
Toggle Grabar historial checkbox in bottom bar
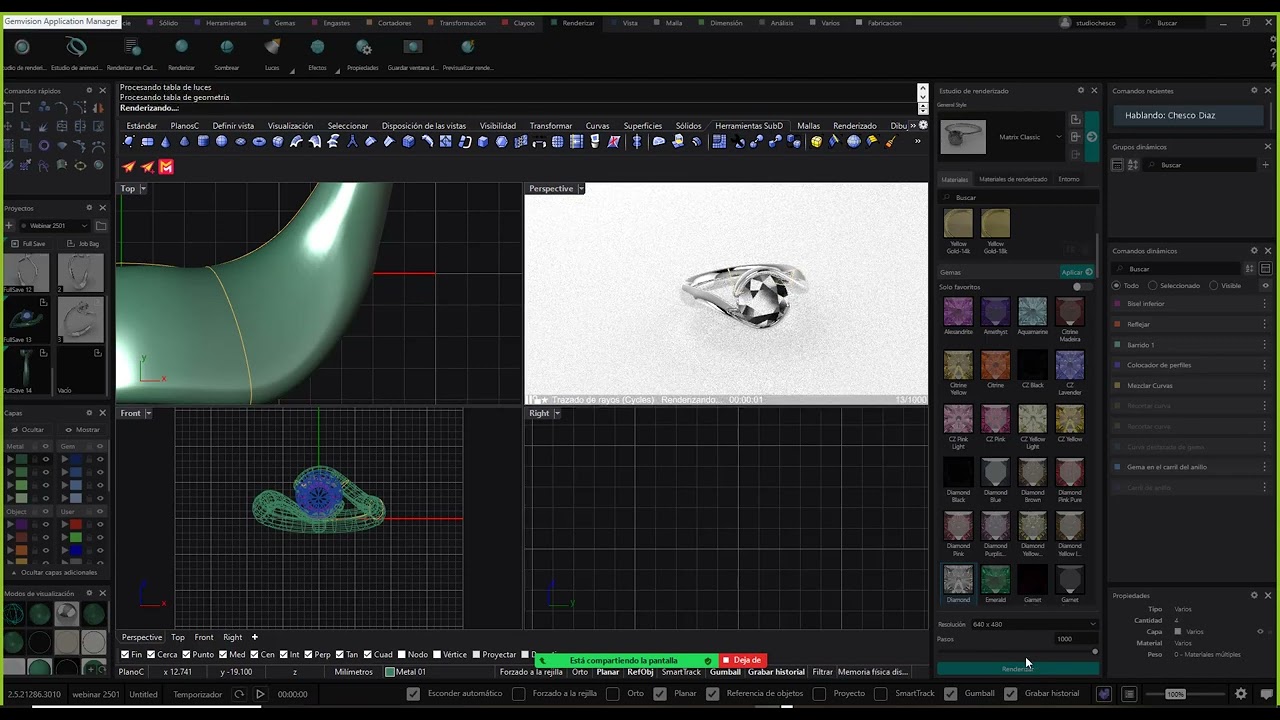coord(1010,693)
